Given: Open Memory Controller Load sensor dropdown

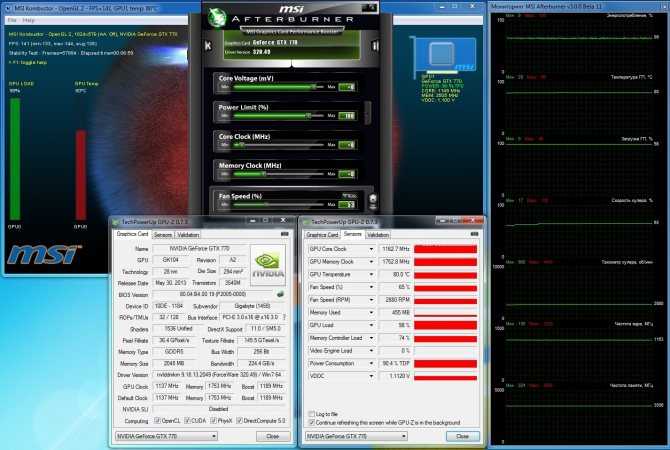Looking at the screenshot, I should click(x=371, y=338).
